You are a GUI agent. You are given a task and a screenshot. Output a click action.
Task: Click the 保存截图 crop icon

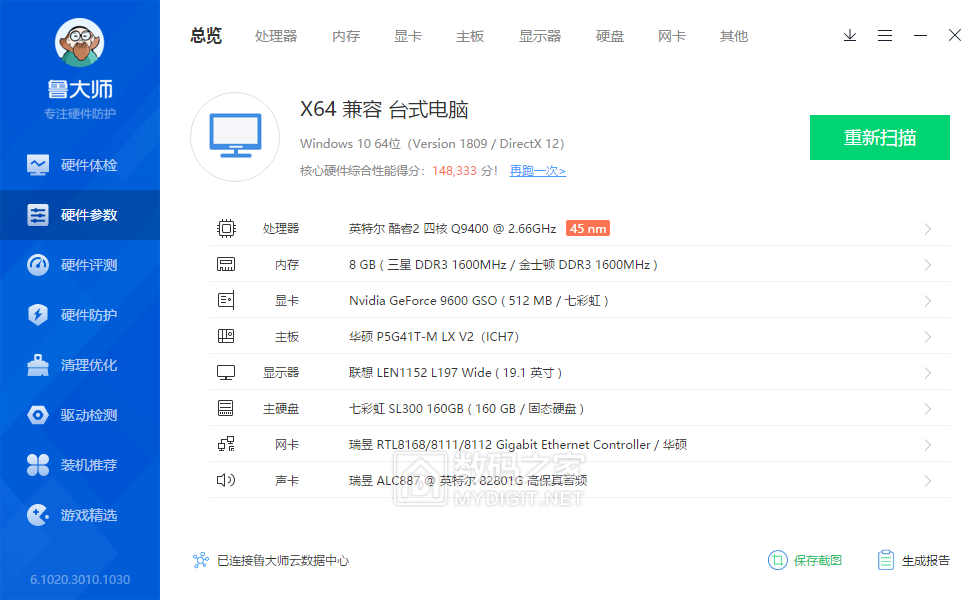tap(778, 560)
